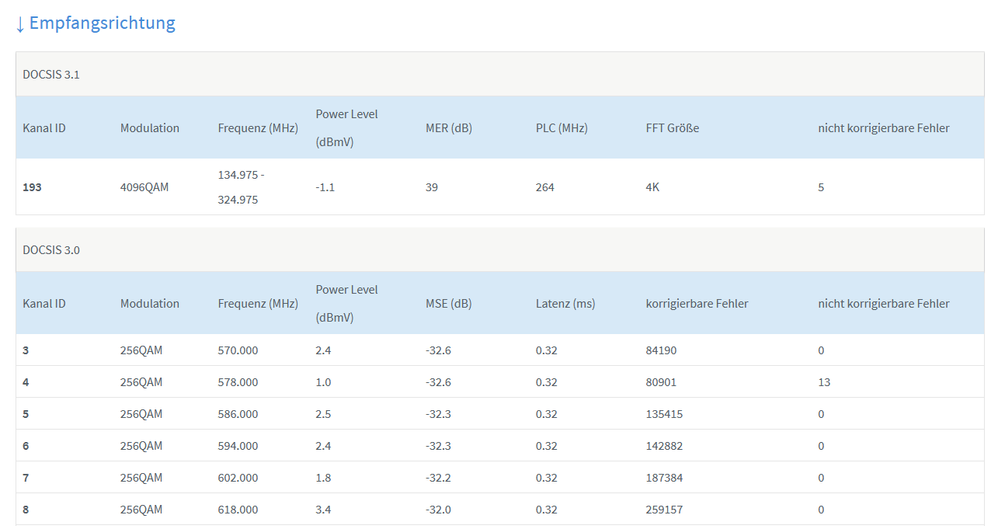Click the 602.000 frequency cell
The height and width of the screenshot is (526, 998).
point(238,478)
